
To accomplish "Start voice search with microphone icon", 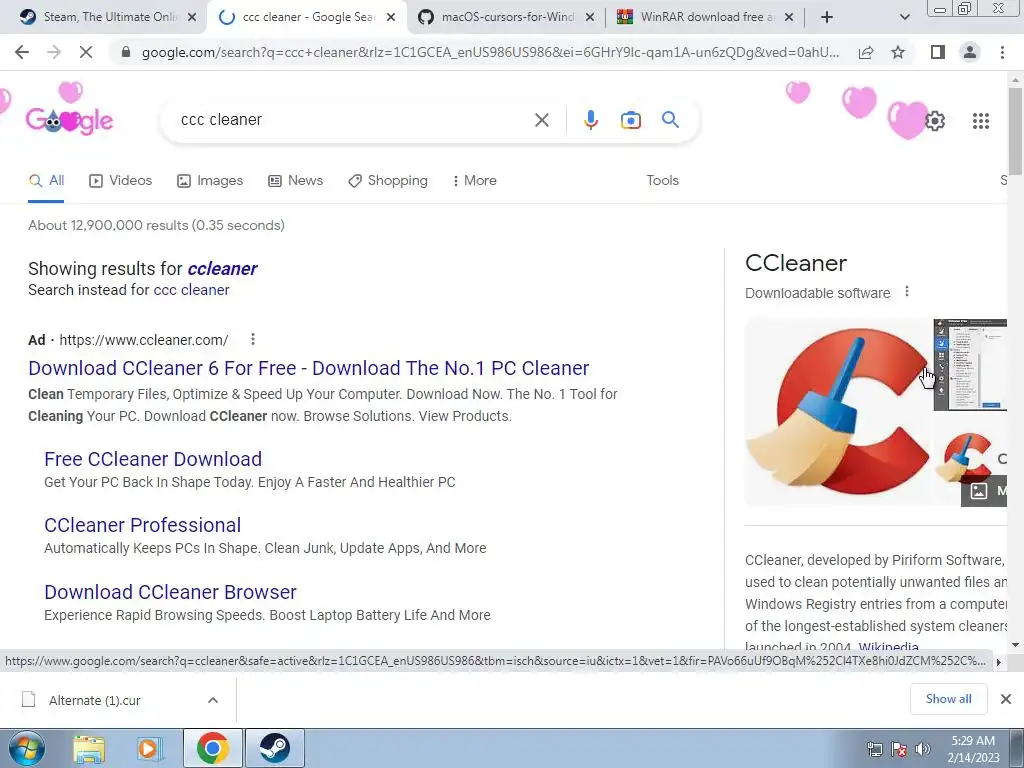I will 590,120.
